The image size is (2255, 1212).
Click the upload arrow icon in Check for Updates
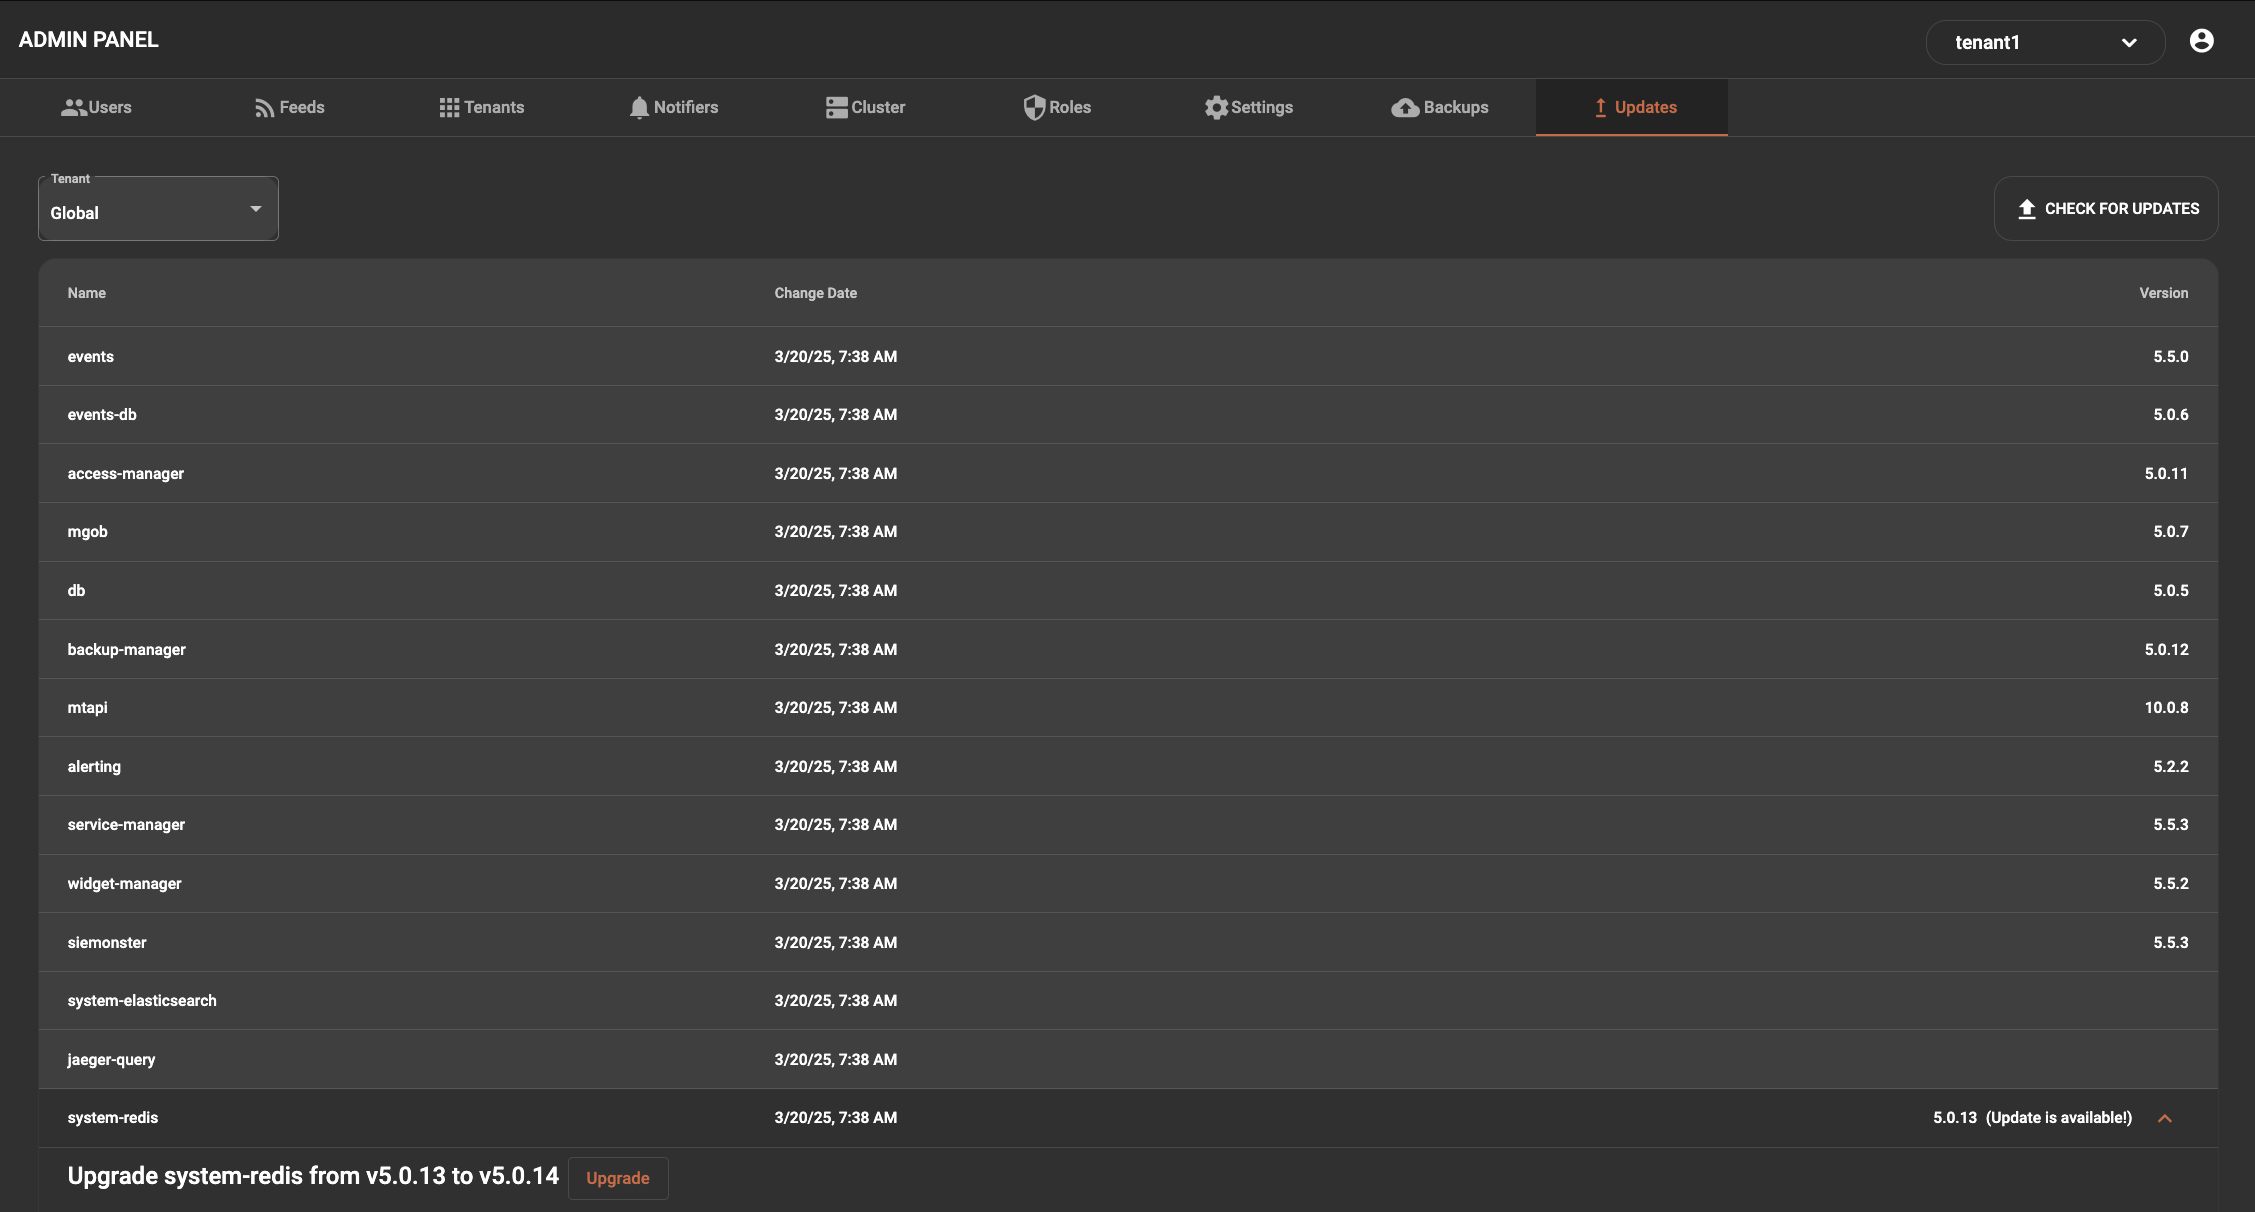coord(2027,209)
